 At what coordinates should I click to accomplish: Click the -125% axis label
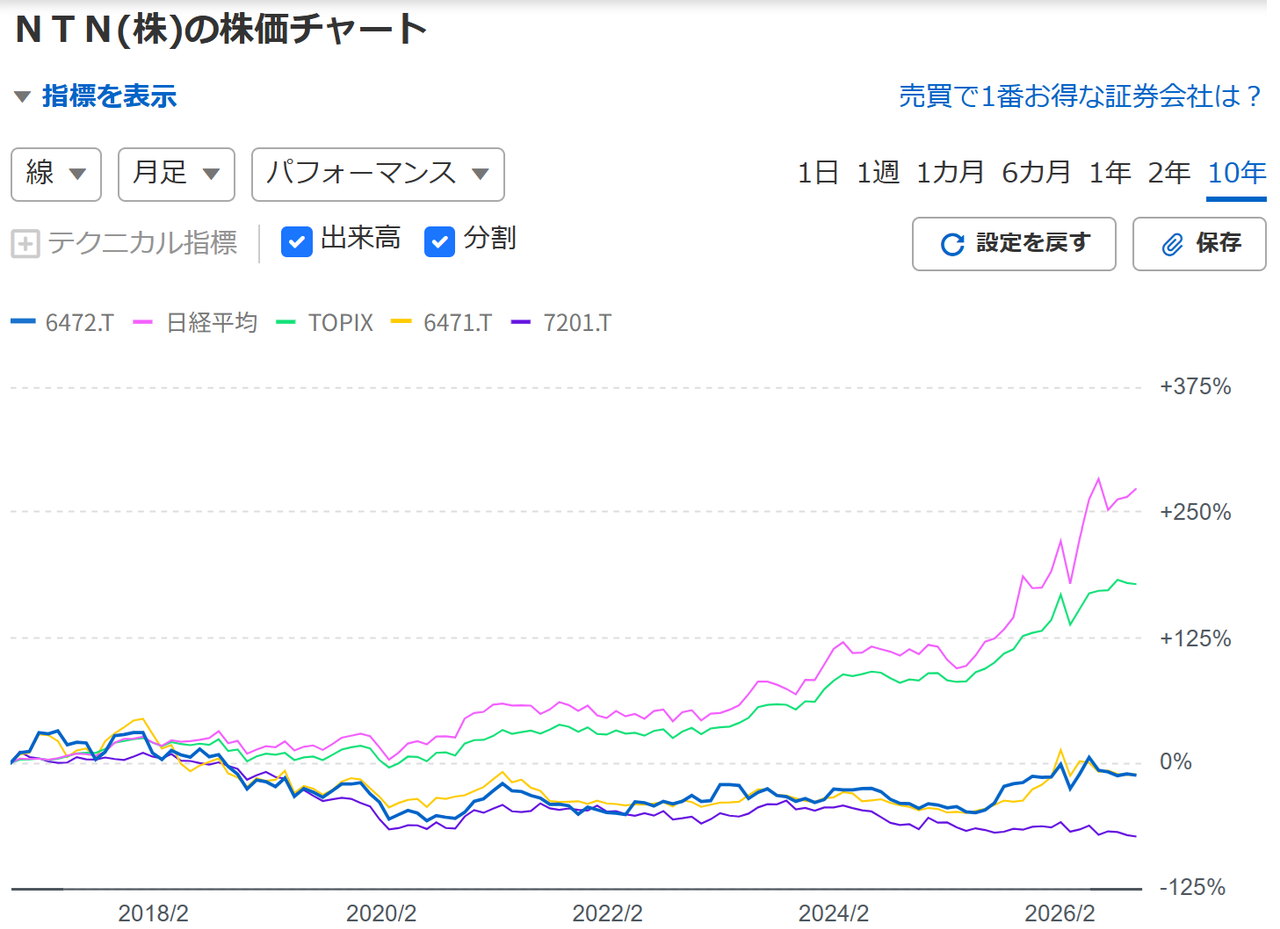[1193, 888]
